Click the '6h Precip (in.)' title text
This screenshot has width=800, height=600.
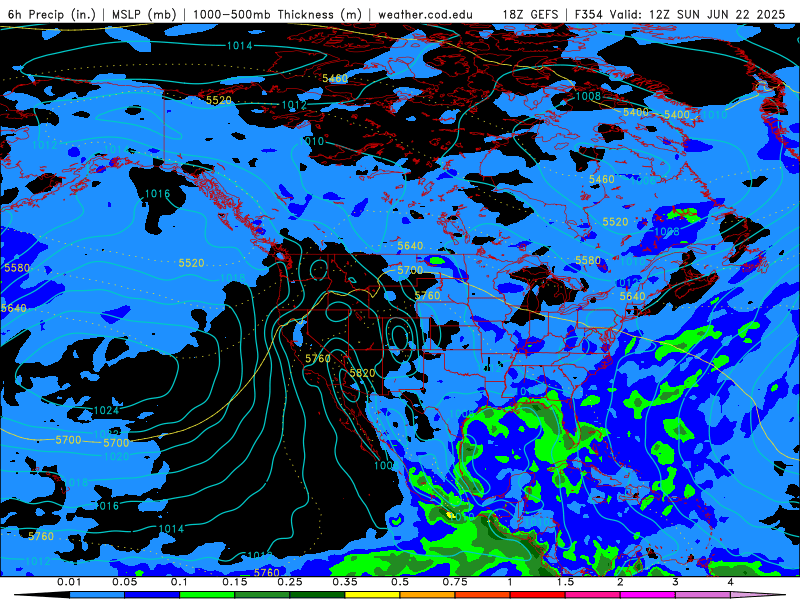[x=52, y=14]
